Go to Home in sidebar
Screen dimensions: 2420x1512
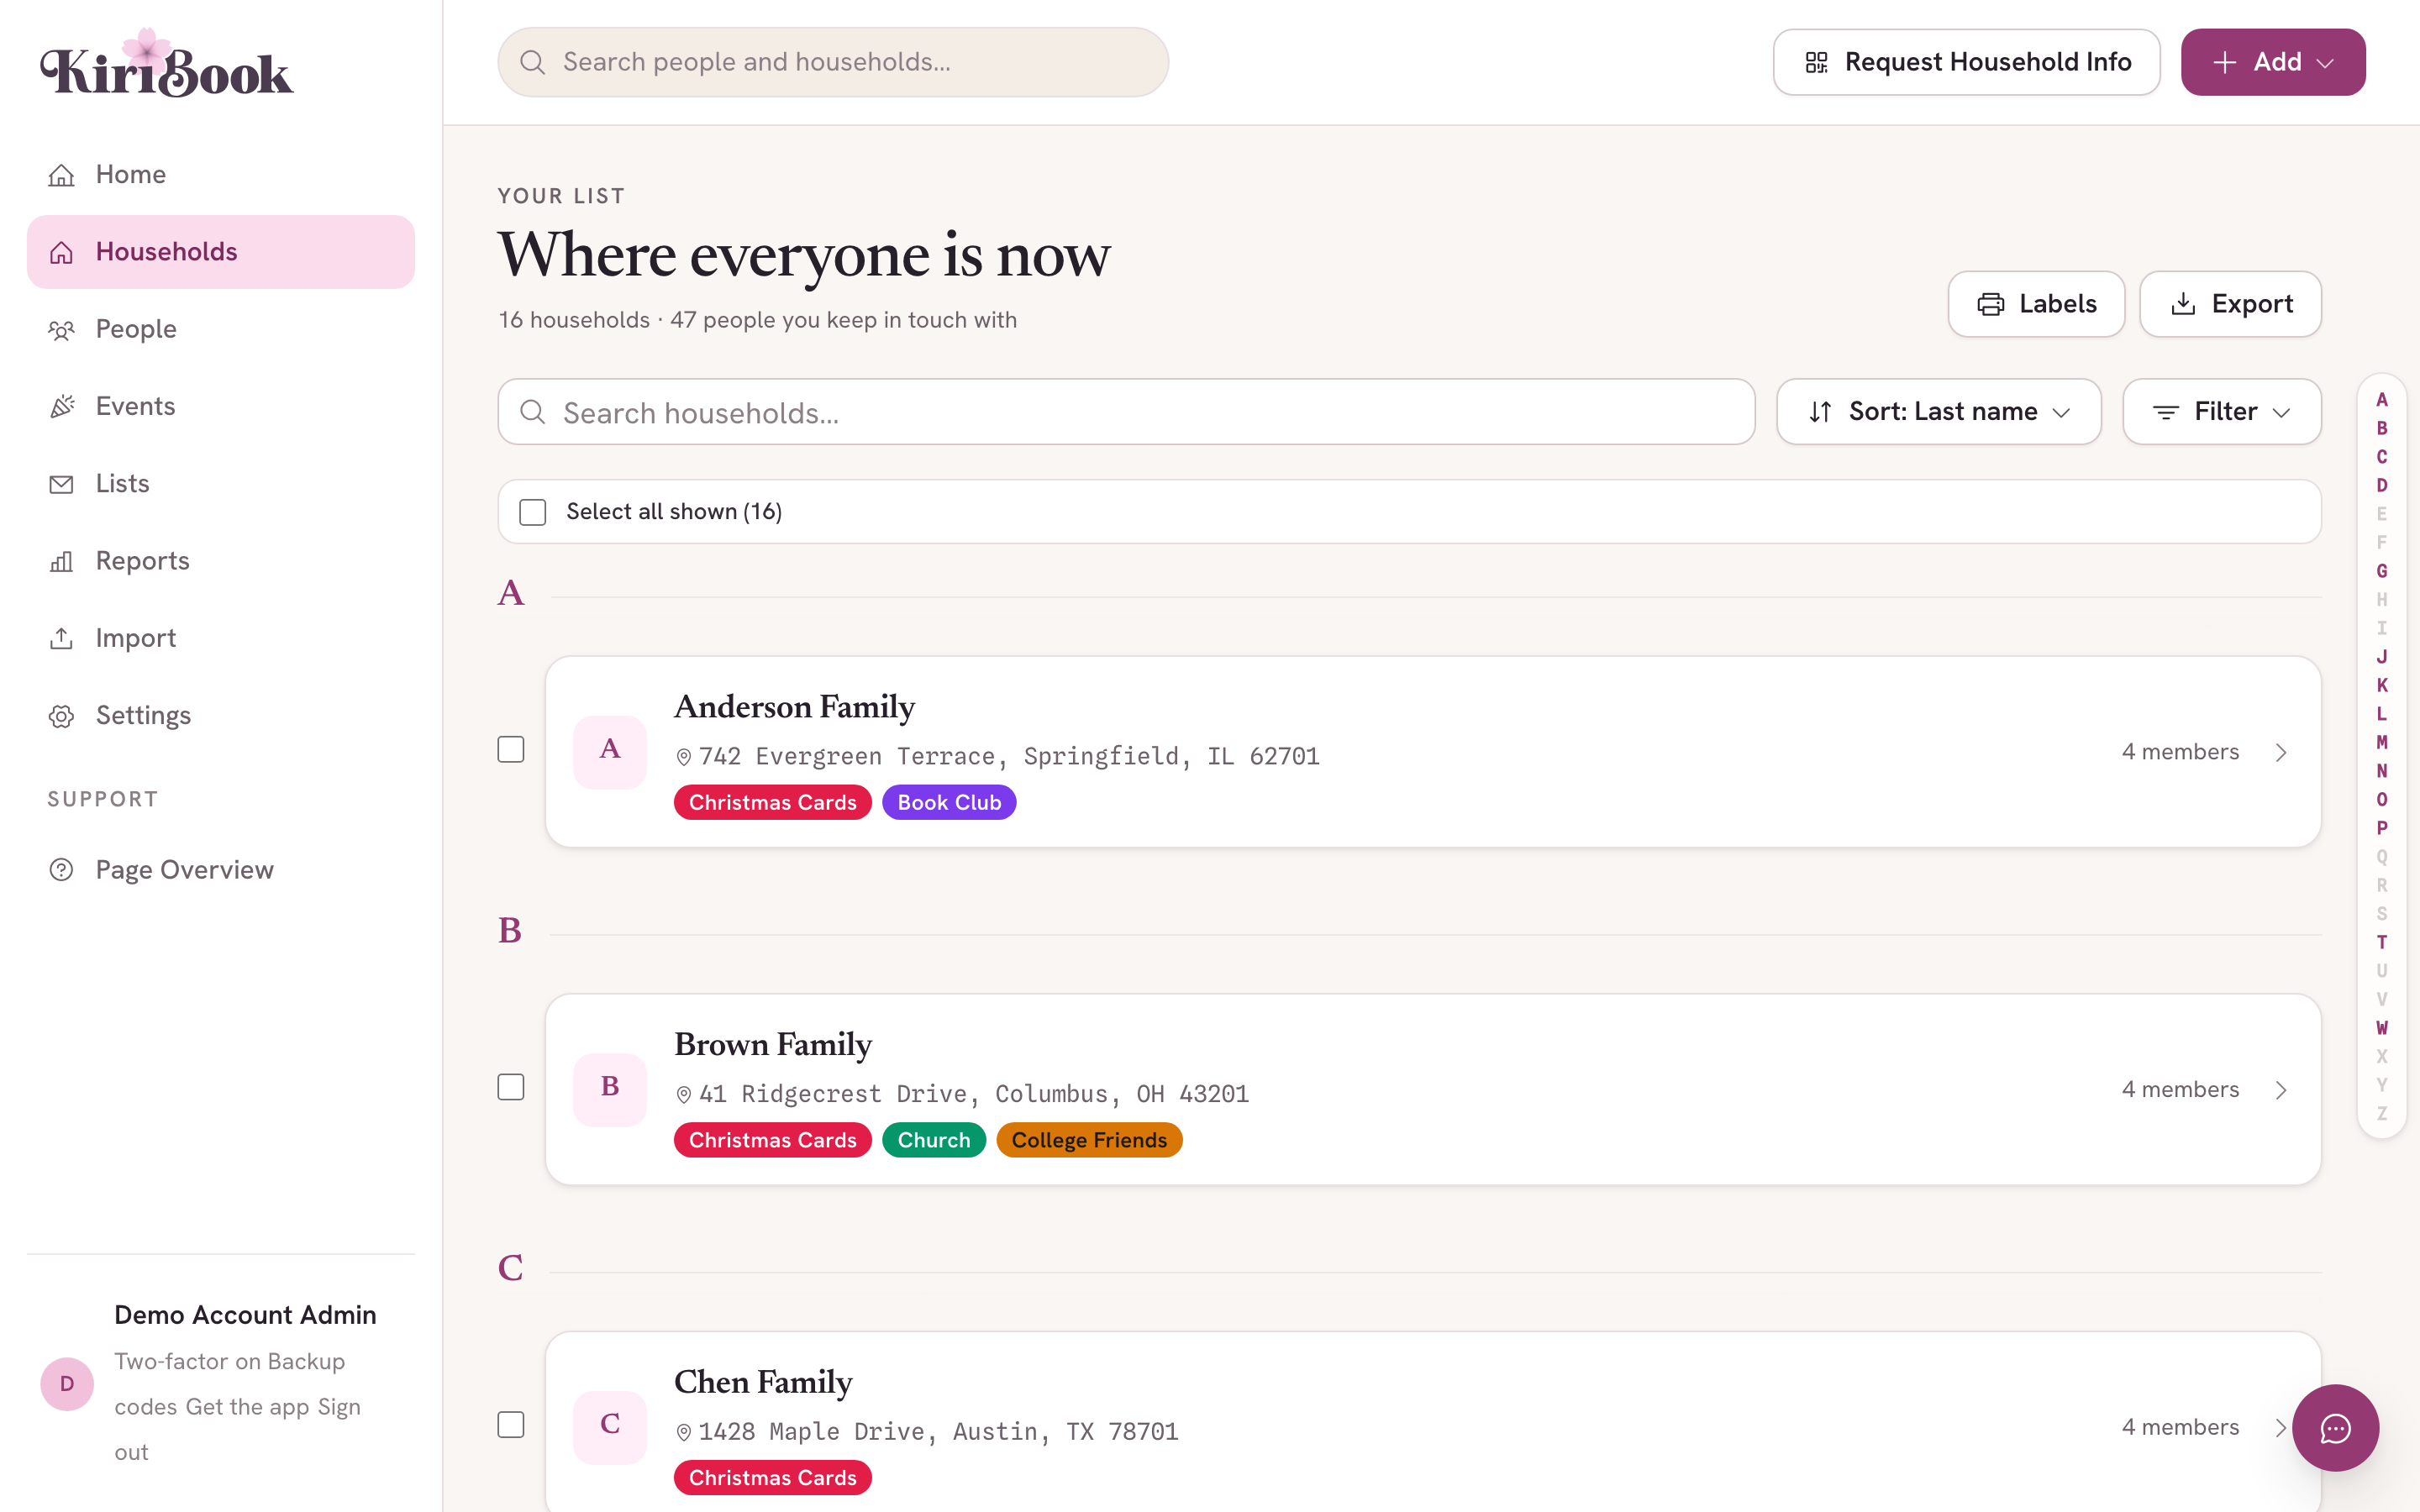(x=221, y=175)
